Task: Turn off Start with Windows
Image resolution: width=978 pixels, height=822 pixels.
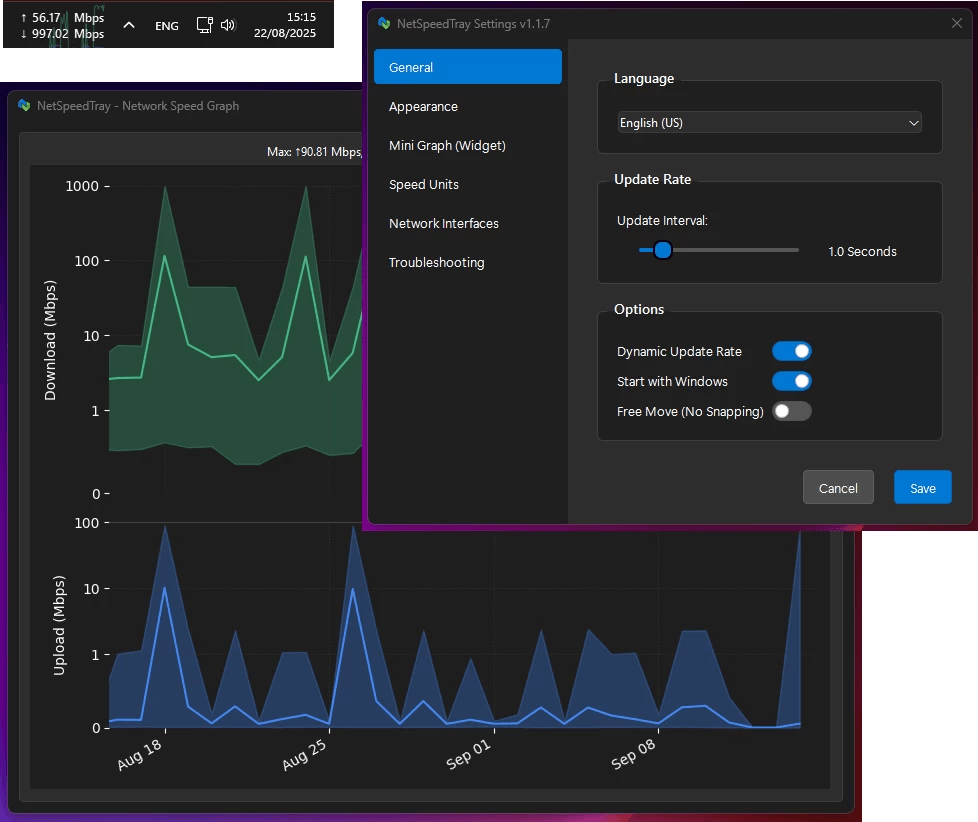Action: click(x=791, y=381)
